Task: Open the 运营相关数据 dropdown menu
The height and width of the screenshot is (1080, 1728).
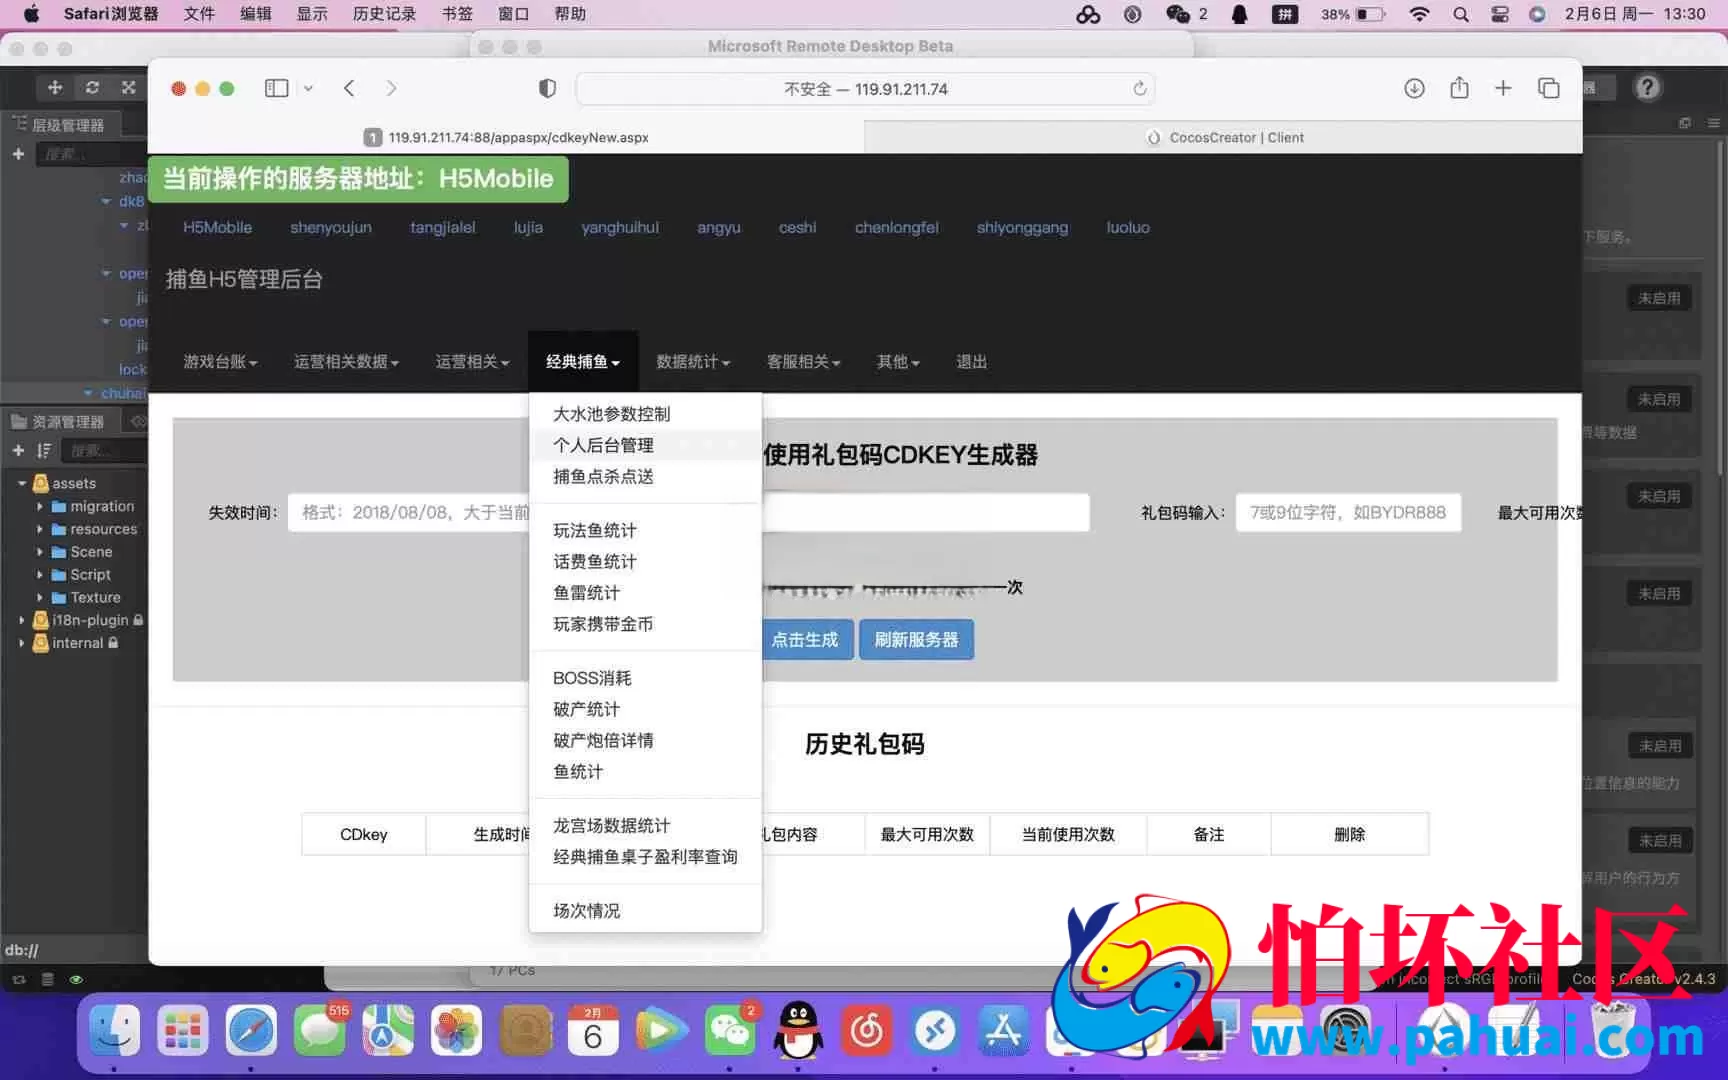Action: click(x=346, y=362)
